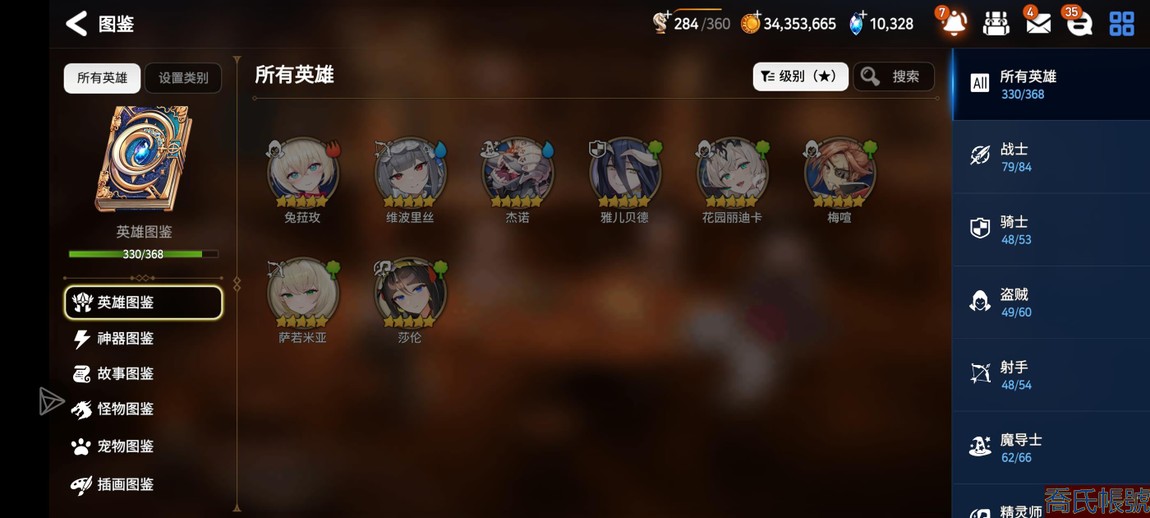Screen dimensions: 1150x518
Task: Open the 级别（★） sort filter
Action: coord(800,76)
